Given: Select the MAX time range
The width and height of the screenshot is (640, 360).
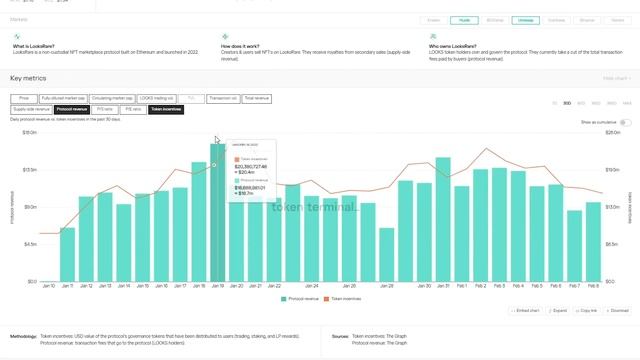Looking at the screenshot, I should coord(627,103).
